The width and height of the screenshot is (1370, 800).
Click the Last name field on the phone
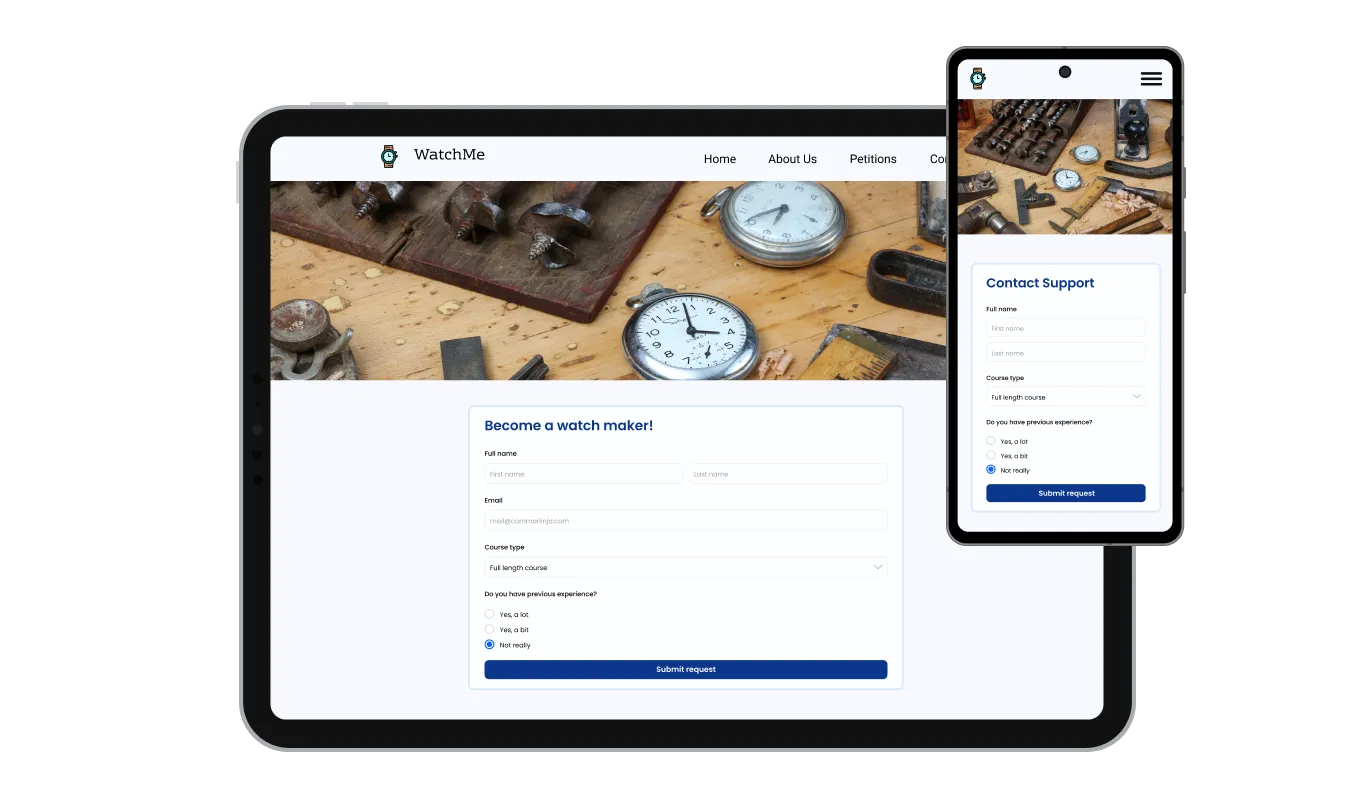1065,352
